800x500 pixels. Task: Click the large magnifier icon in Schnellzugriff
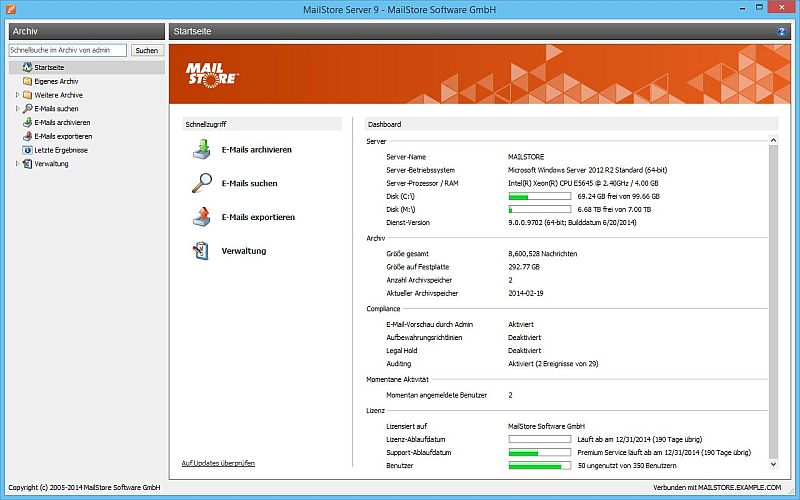[x=202, y=183]
